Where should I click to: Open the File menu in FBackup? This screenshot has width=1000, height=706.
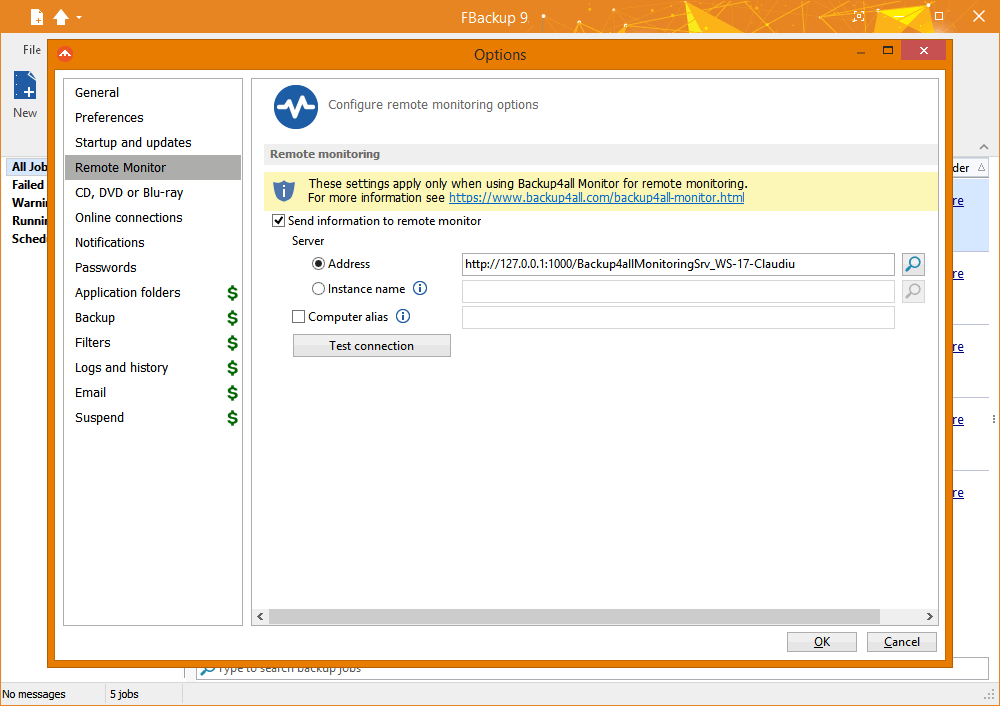click(x=32, y=50)
